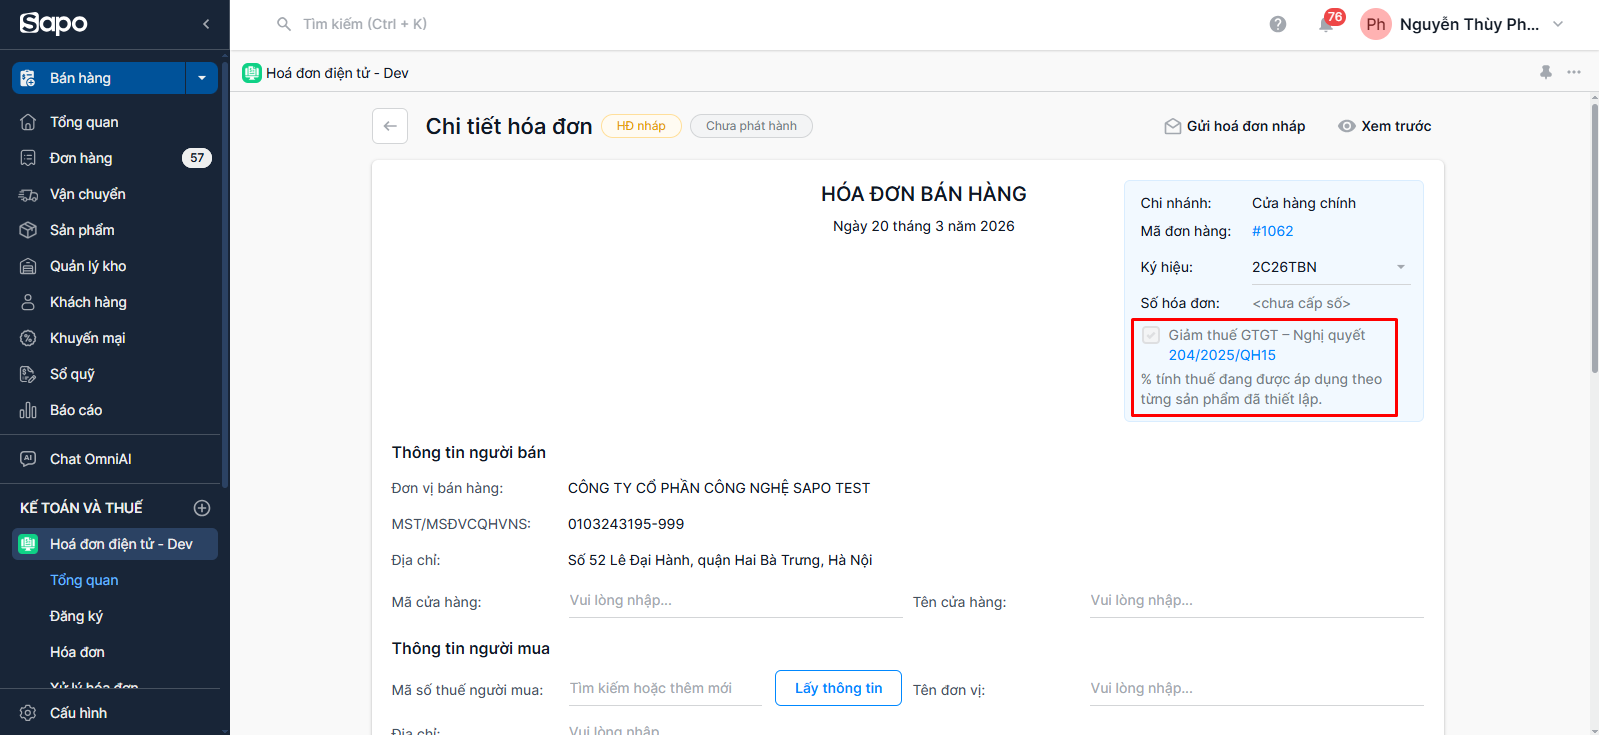This screenshot has height=735, width=1599.
Task: Click branch value Cửa hàng chính
Action: 1304,203
